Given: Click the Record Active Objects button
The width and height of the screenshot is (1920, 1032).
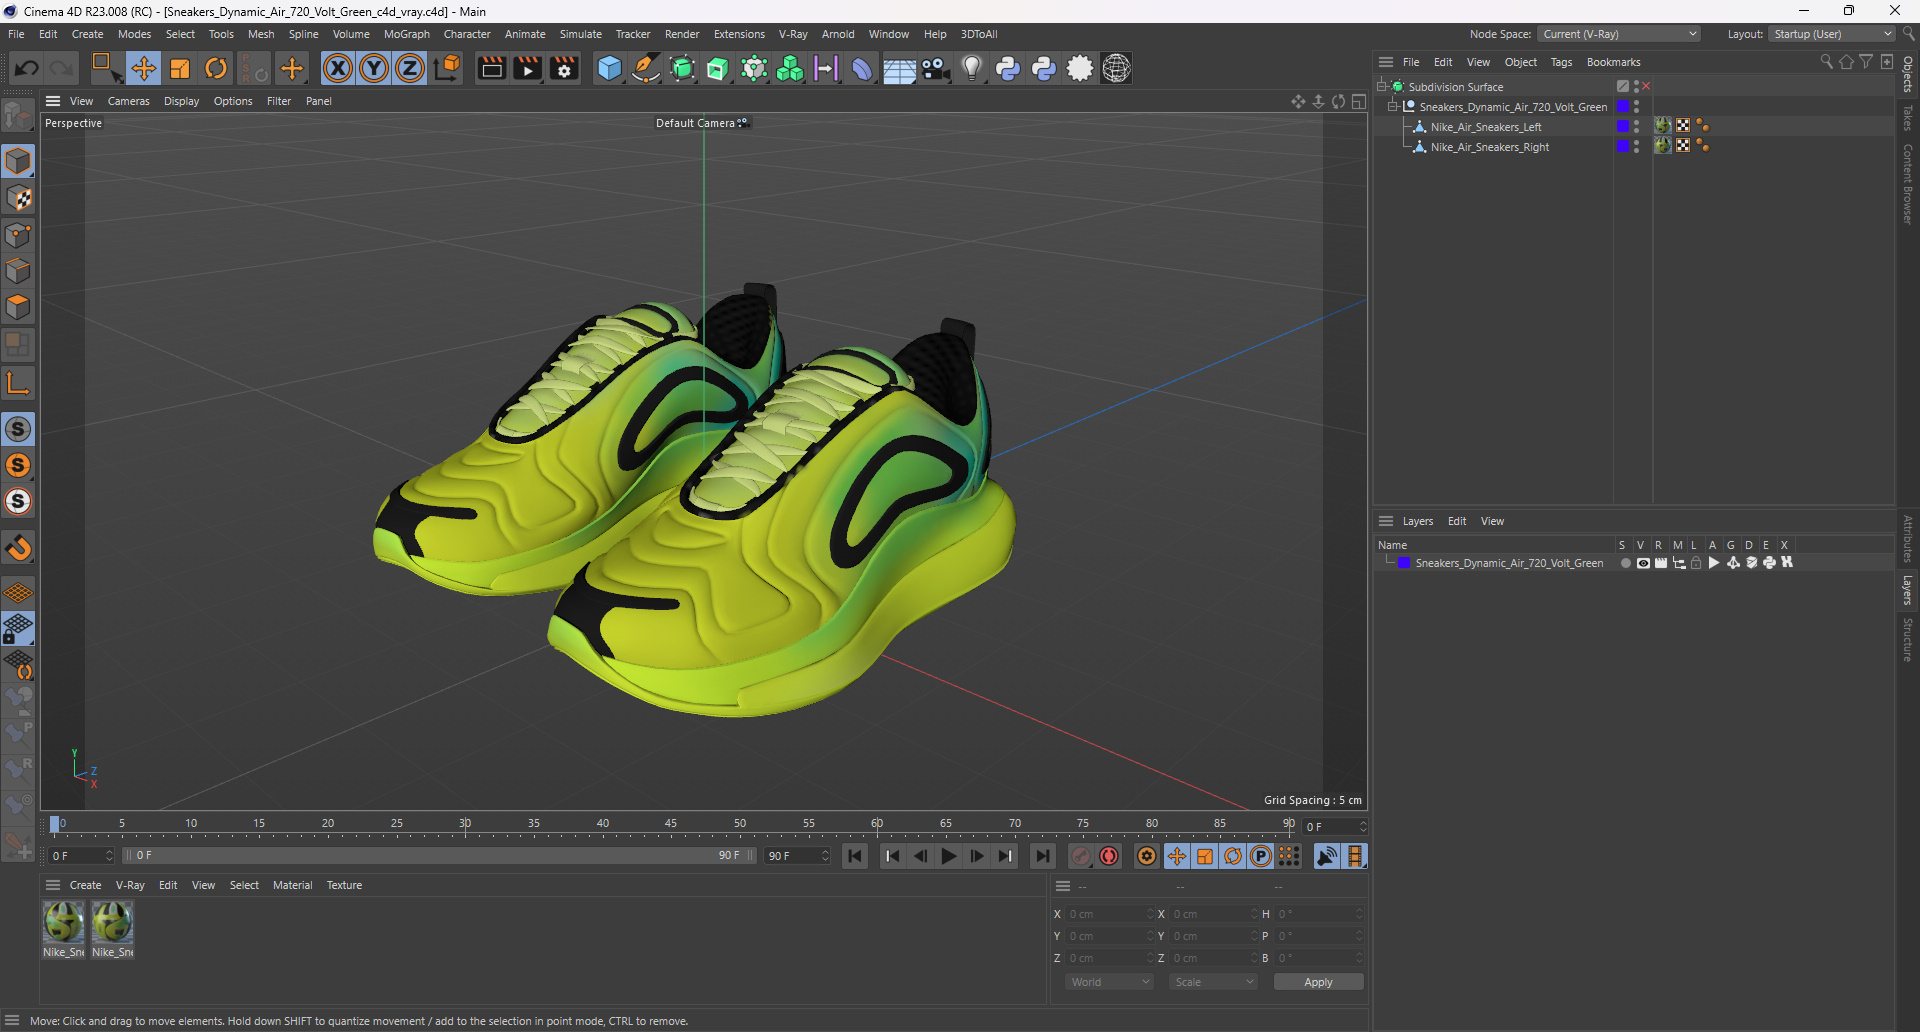Looking at the screenshot, I should [1081, 856].
